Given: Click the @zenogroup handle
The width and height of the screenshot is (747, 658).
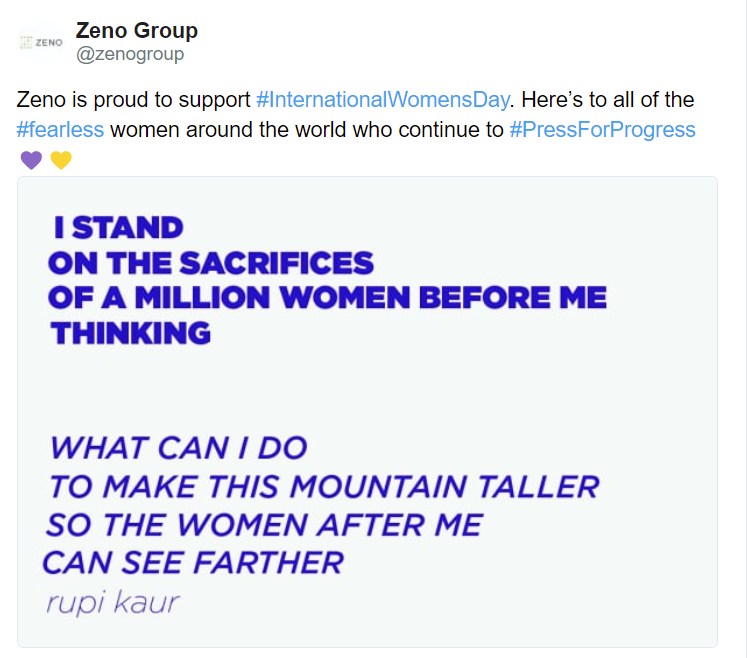Looking at the screenshot, I should click(130, 54).
